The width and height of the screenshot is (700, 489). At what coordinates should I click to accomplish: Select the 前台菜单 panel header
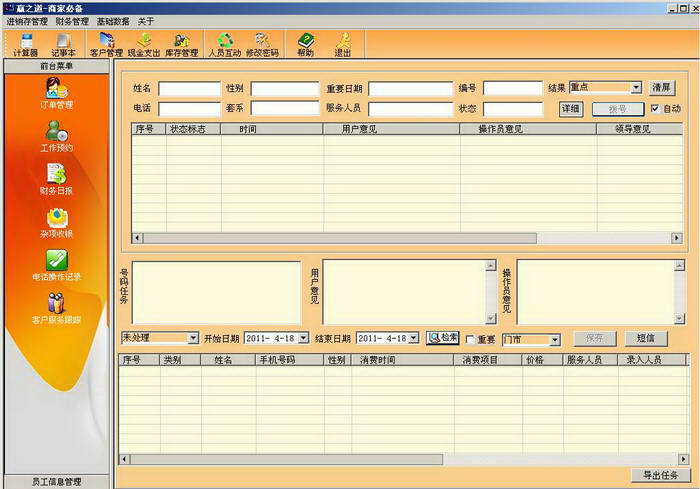pos(56,66)
